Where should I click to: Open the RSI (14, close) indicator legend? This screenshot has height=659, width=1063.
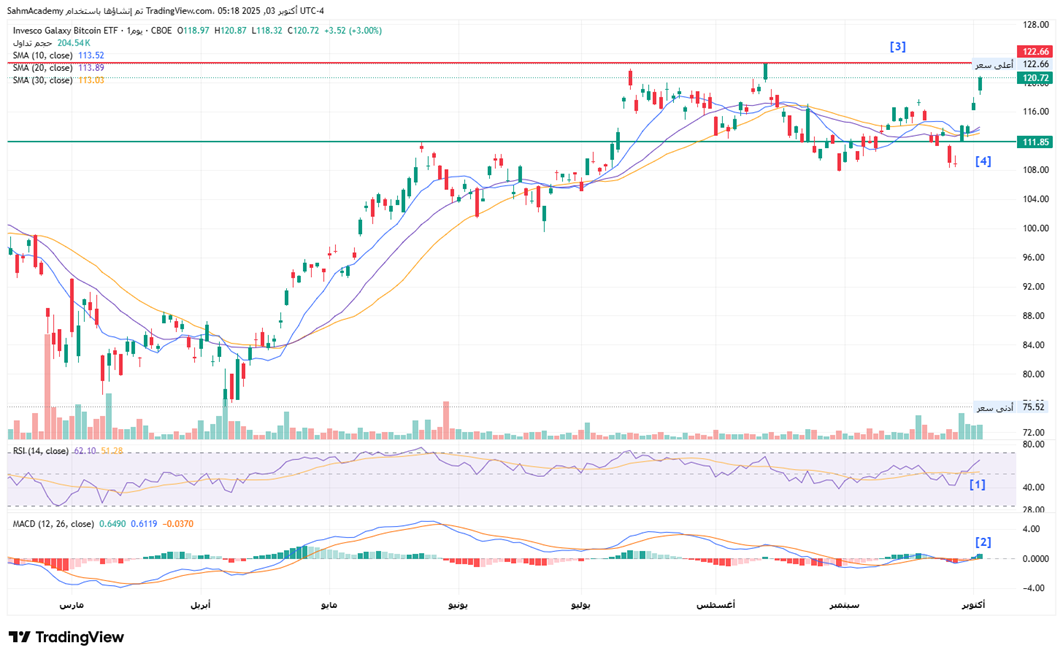pos(40,452)
